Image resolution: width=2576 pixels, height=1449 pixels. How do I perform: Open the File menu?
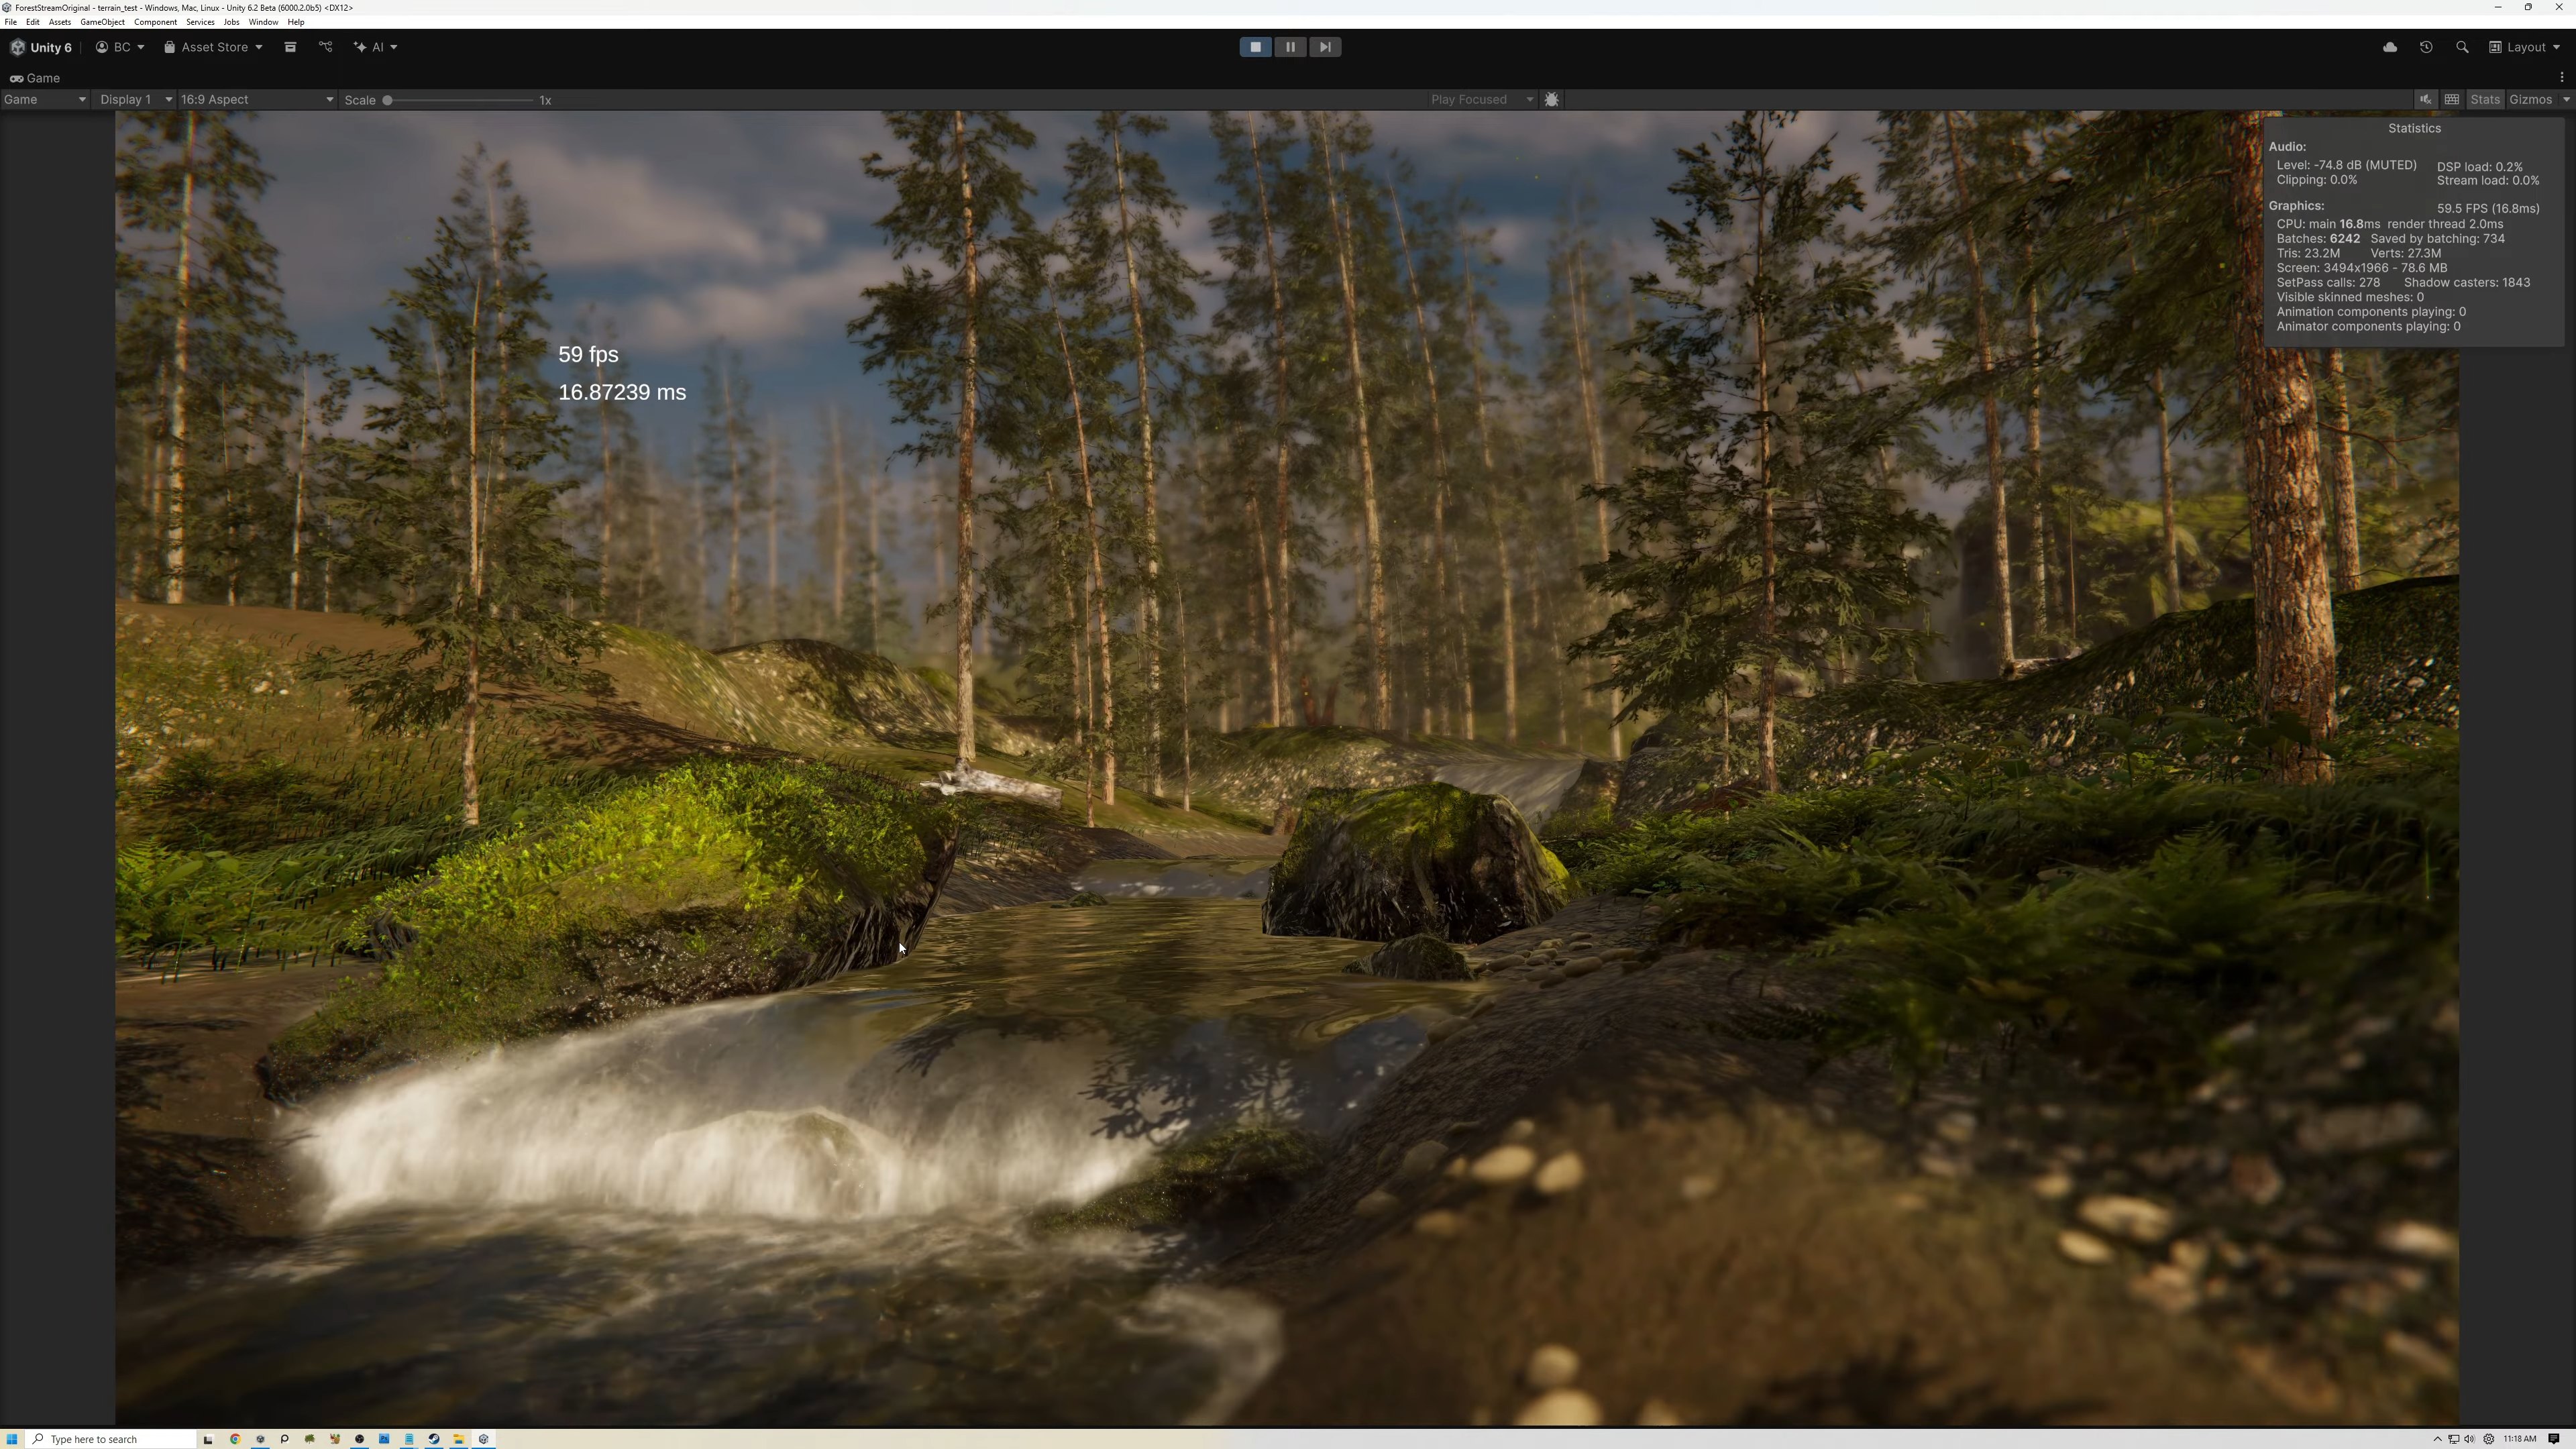11,22
